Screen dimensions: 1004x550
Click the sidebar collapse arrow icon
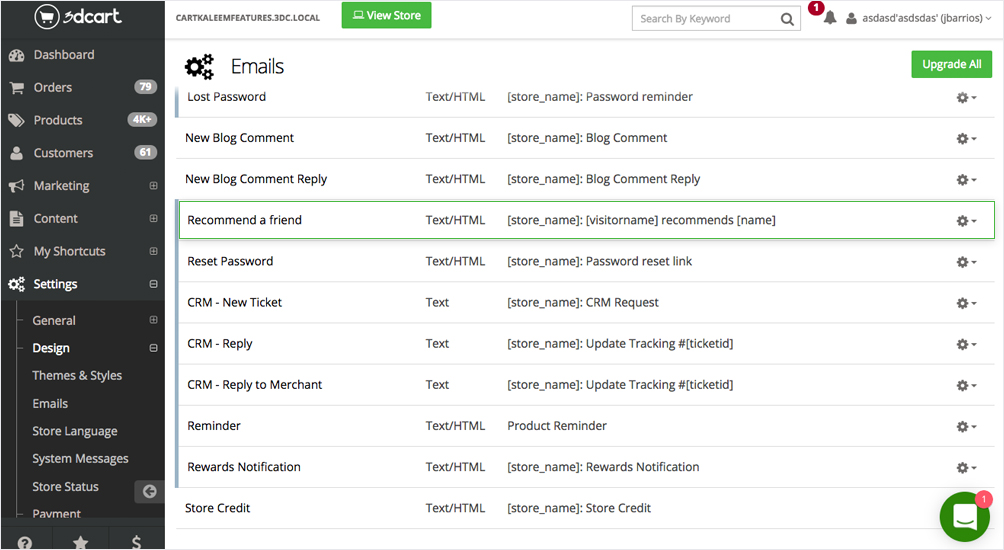(149, 491)
